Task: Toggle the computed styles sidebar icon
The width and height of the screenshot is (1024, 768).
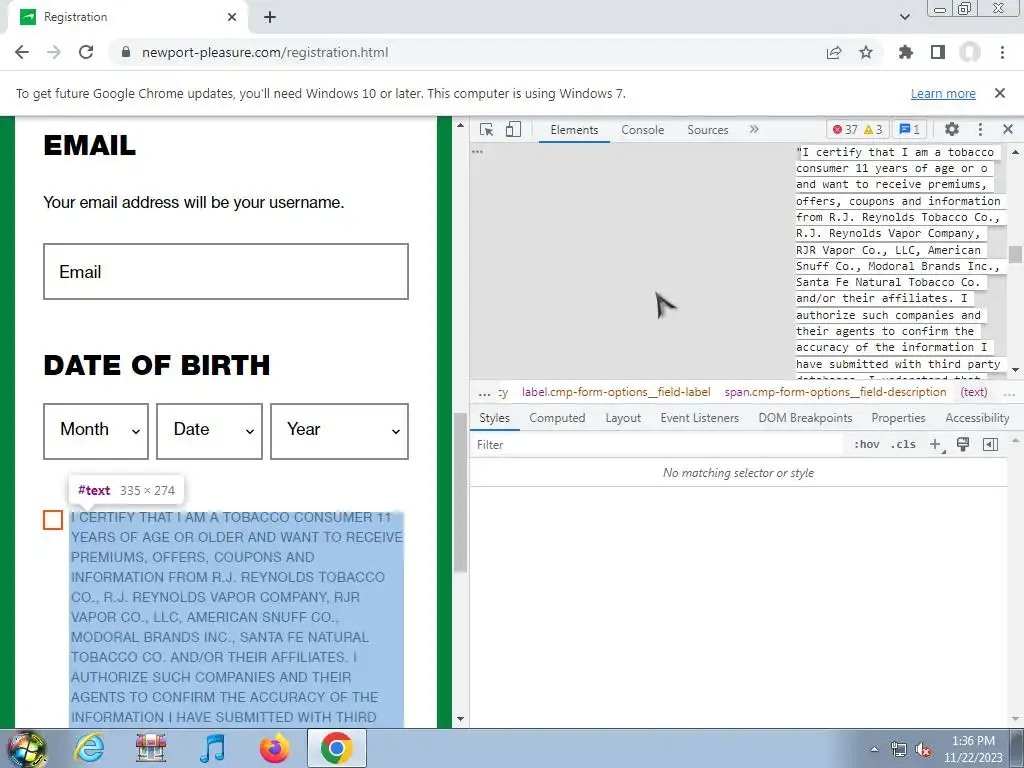Action: pyautogui.click(x=990, y=445)
